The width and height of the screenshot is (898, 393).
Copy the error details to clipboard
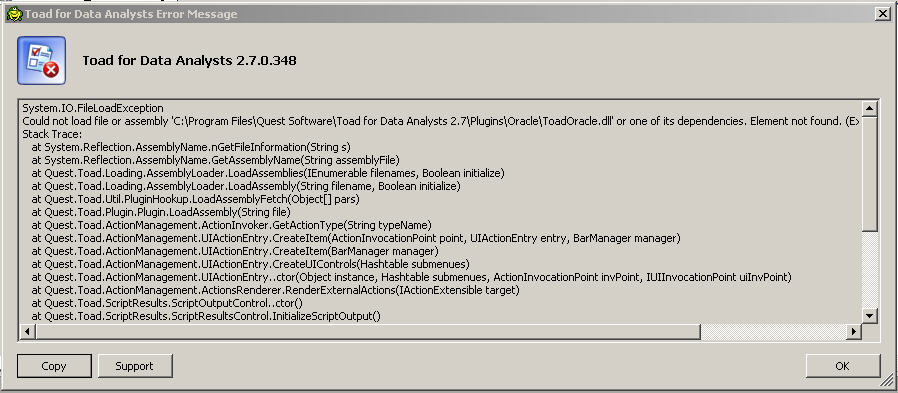pos(54,366)
